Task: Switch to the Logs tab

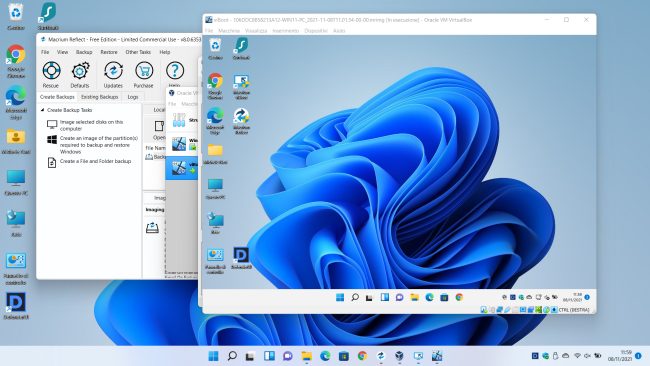Action: [133, 97]
